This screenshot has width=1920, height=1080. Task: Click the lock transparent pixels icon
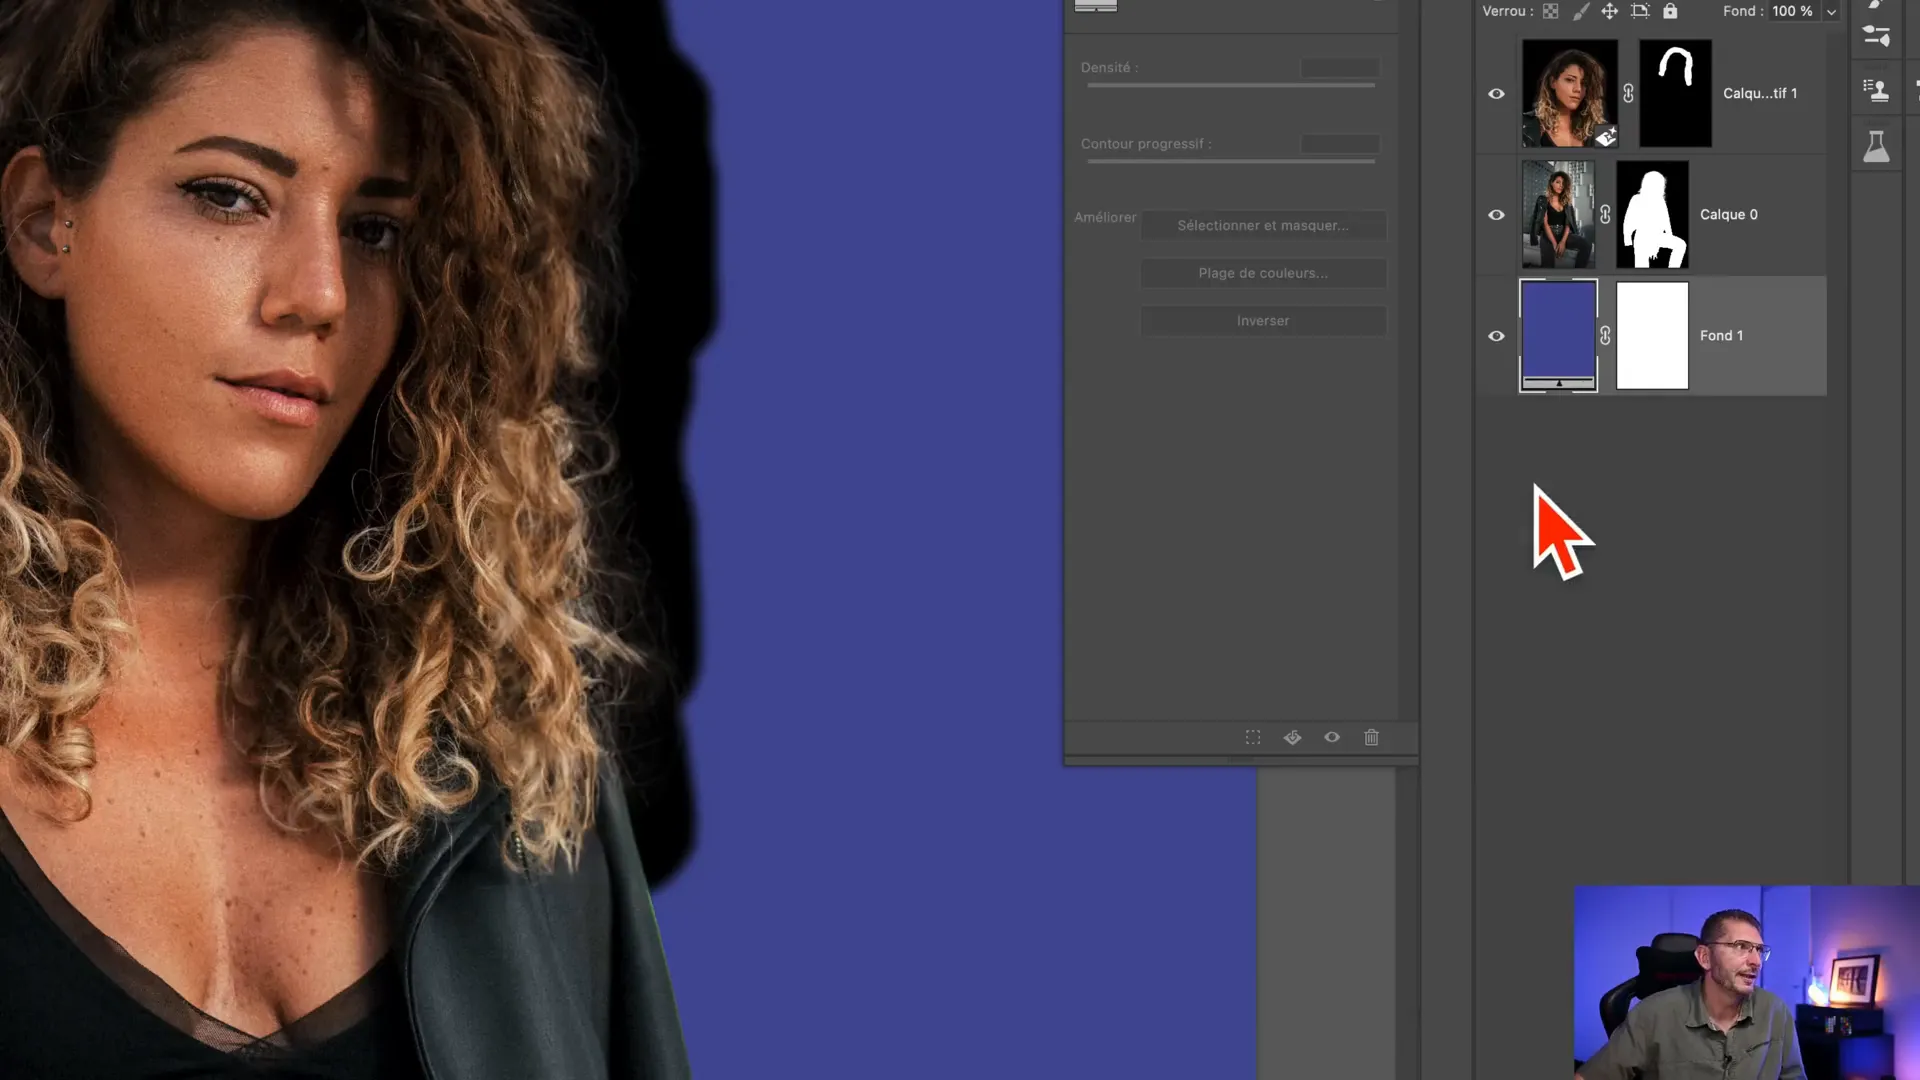[1550, 11]
